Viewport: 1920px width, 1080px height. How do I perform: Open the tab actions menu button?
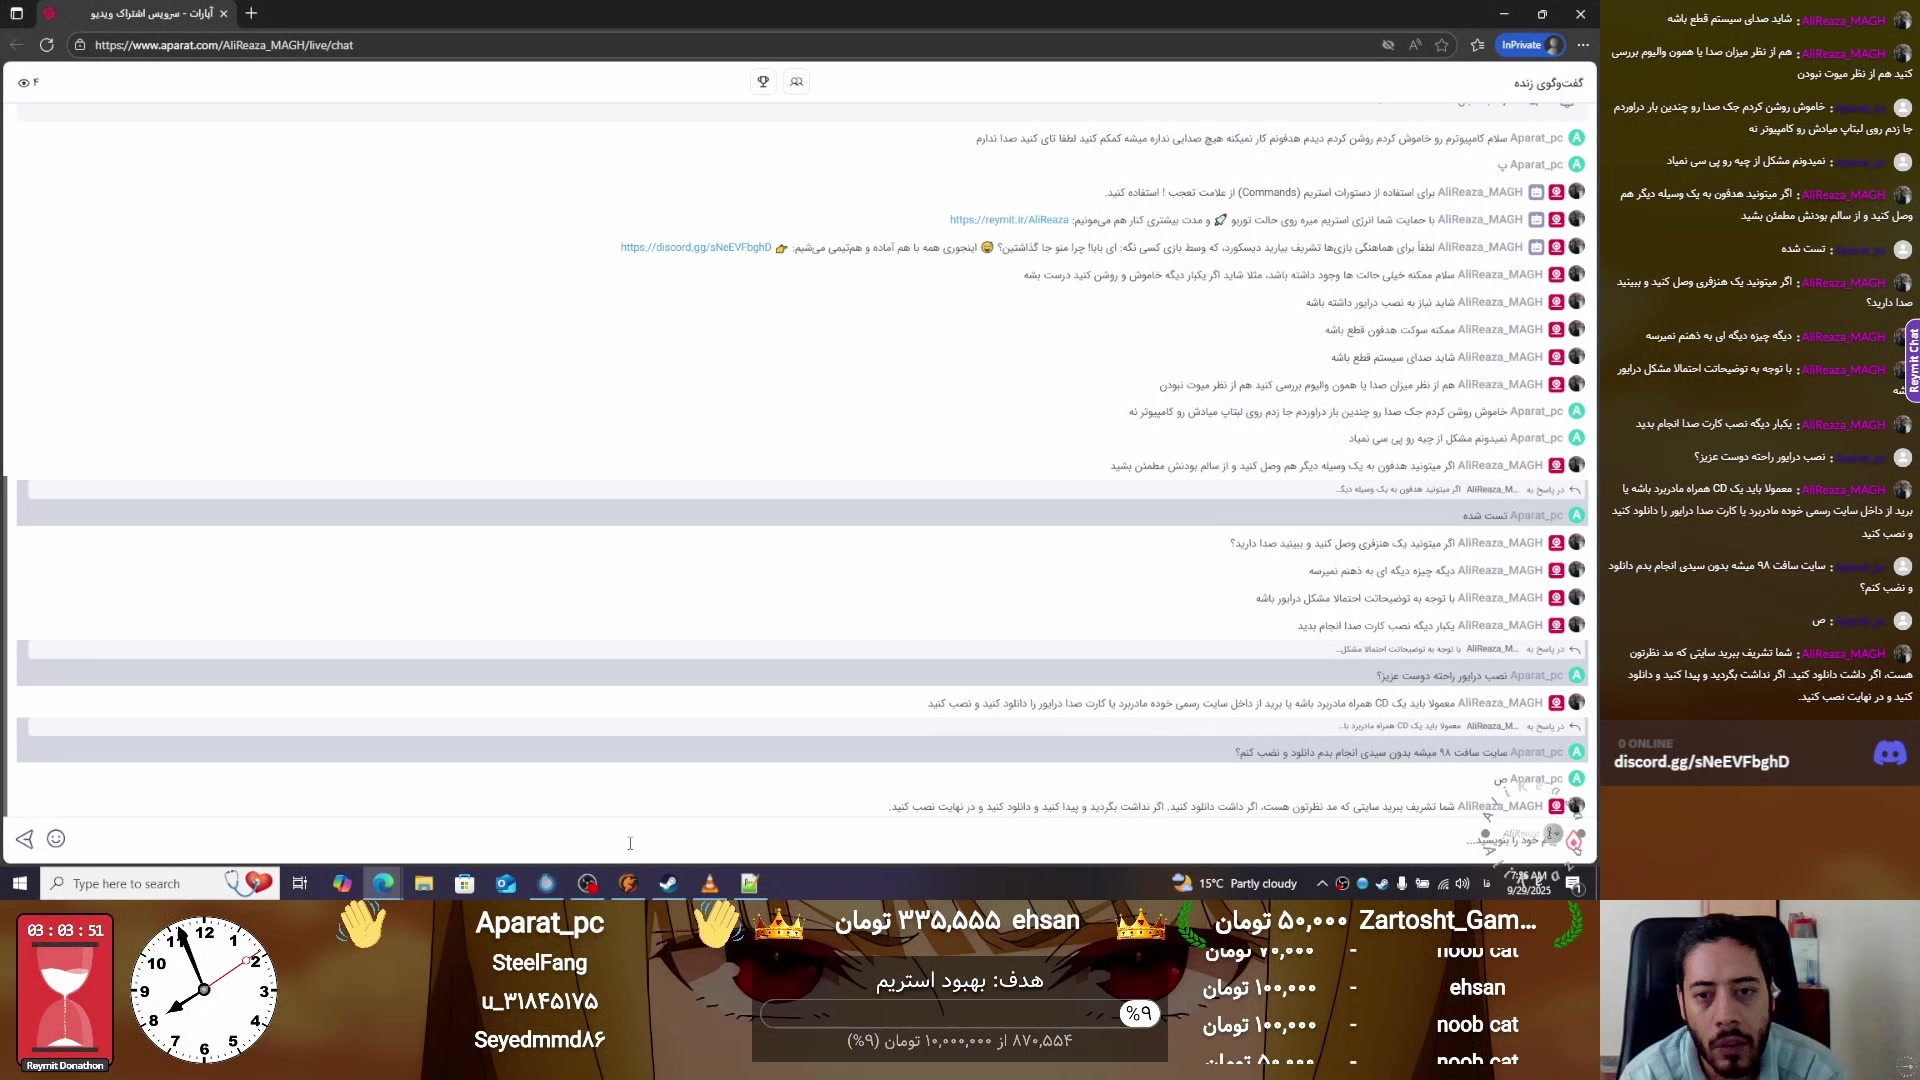pyautogui.click(x=16, y=14)
